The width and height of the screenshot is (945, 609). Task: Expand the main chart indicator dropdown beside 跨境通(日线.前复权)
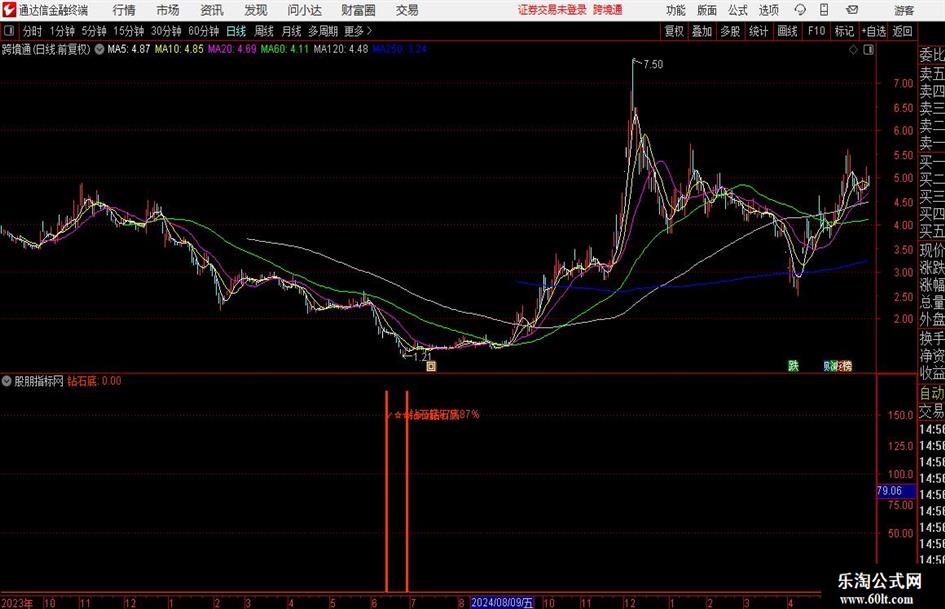pos(99,49)
